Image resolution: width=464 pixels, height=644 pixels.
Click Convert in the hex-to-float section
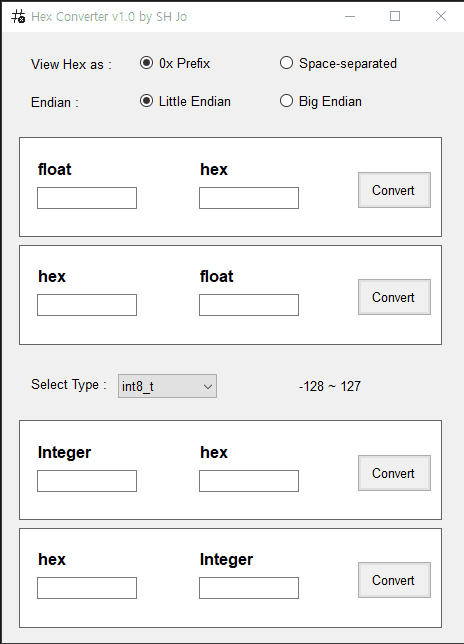pyautogui.click(x=394, y=297)
